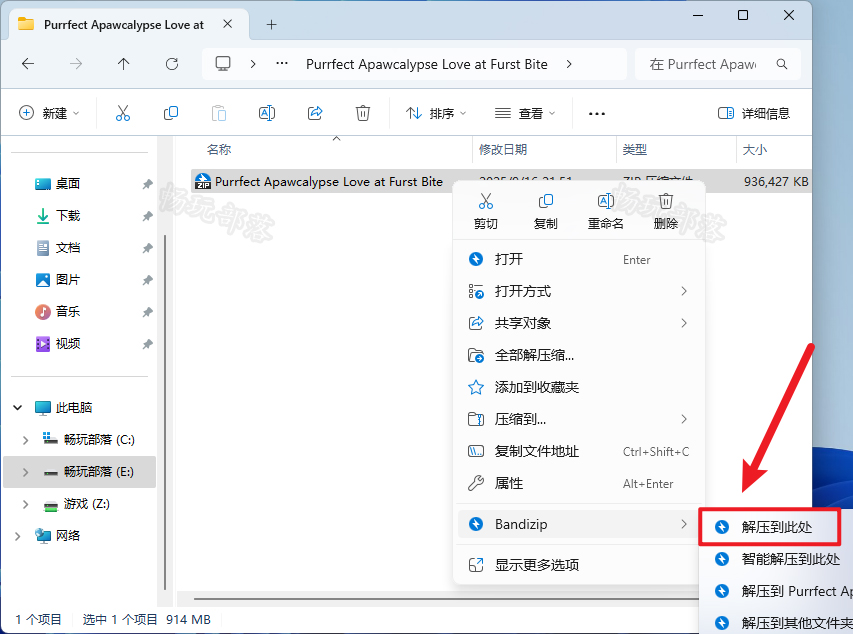The width and height of the screenshot is (853, 634).
Task: Collapse the 此电脑 tree node
Action: click(x=17, y=408)
